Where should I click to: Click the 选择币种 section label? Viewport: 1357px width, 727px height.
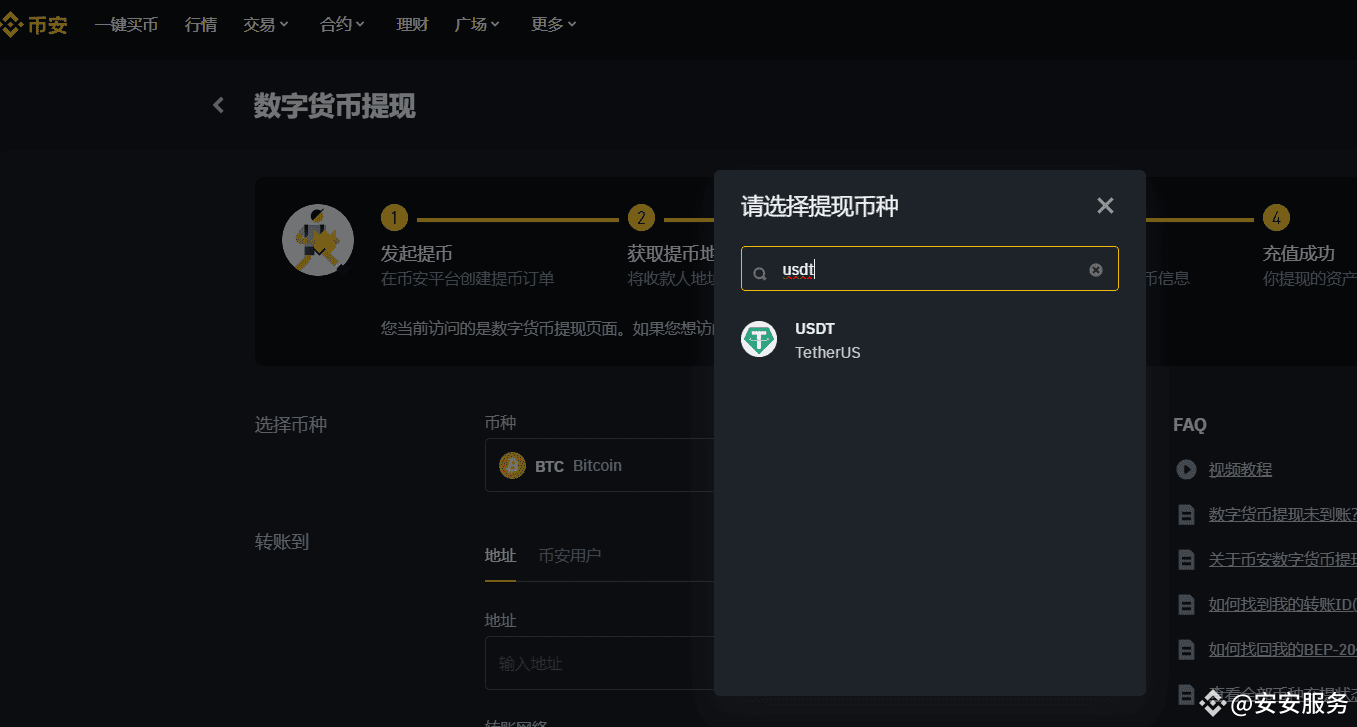tap(291, 425)
